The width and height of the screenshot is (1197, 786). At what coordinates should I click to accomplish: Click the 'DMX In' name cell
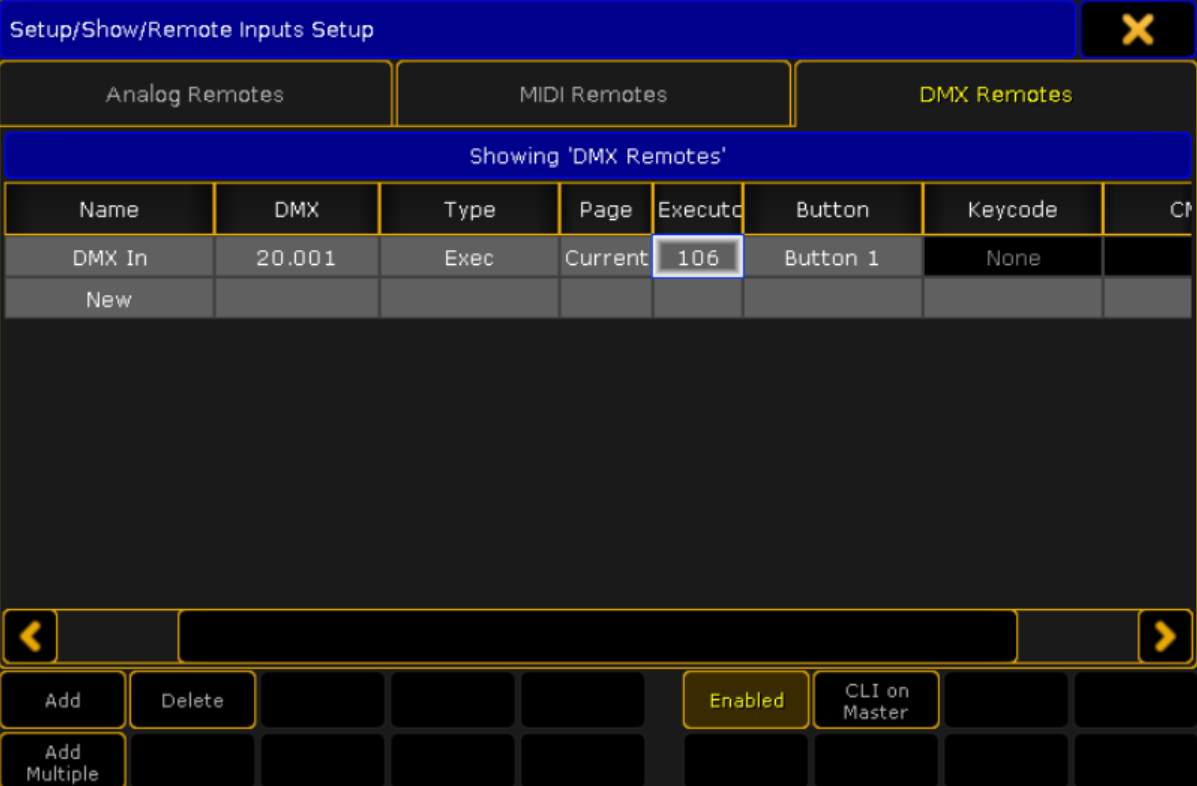click(x=109, y=257)
